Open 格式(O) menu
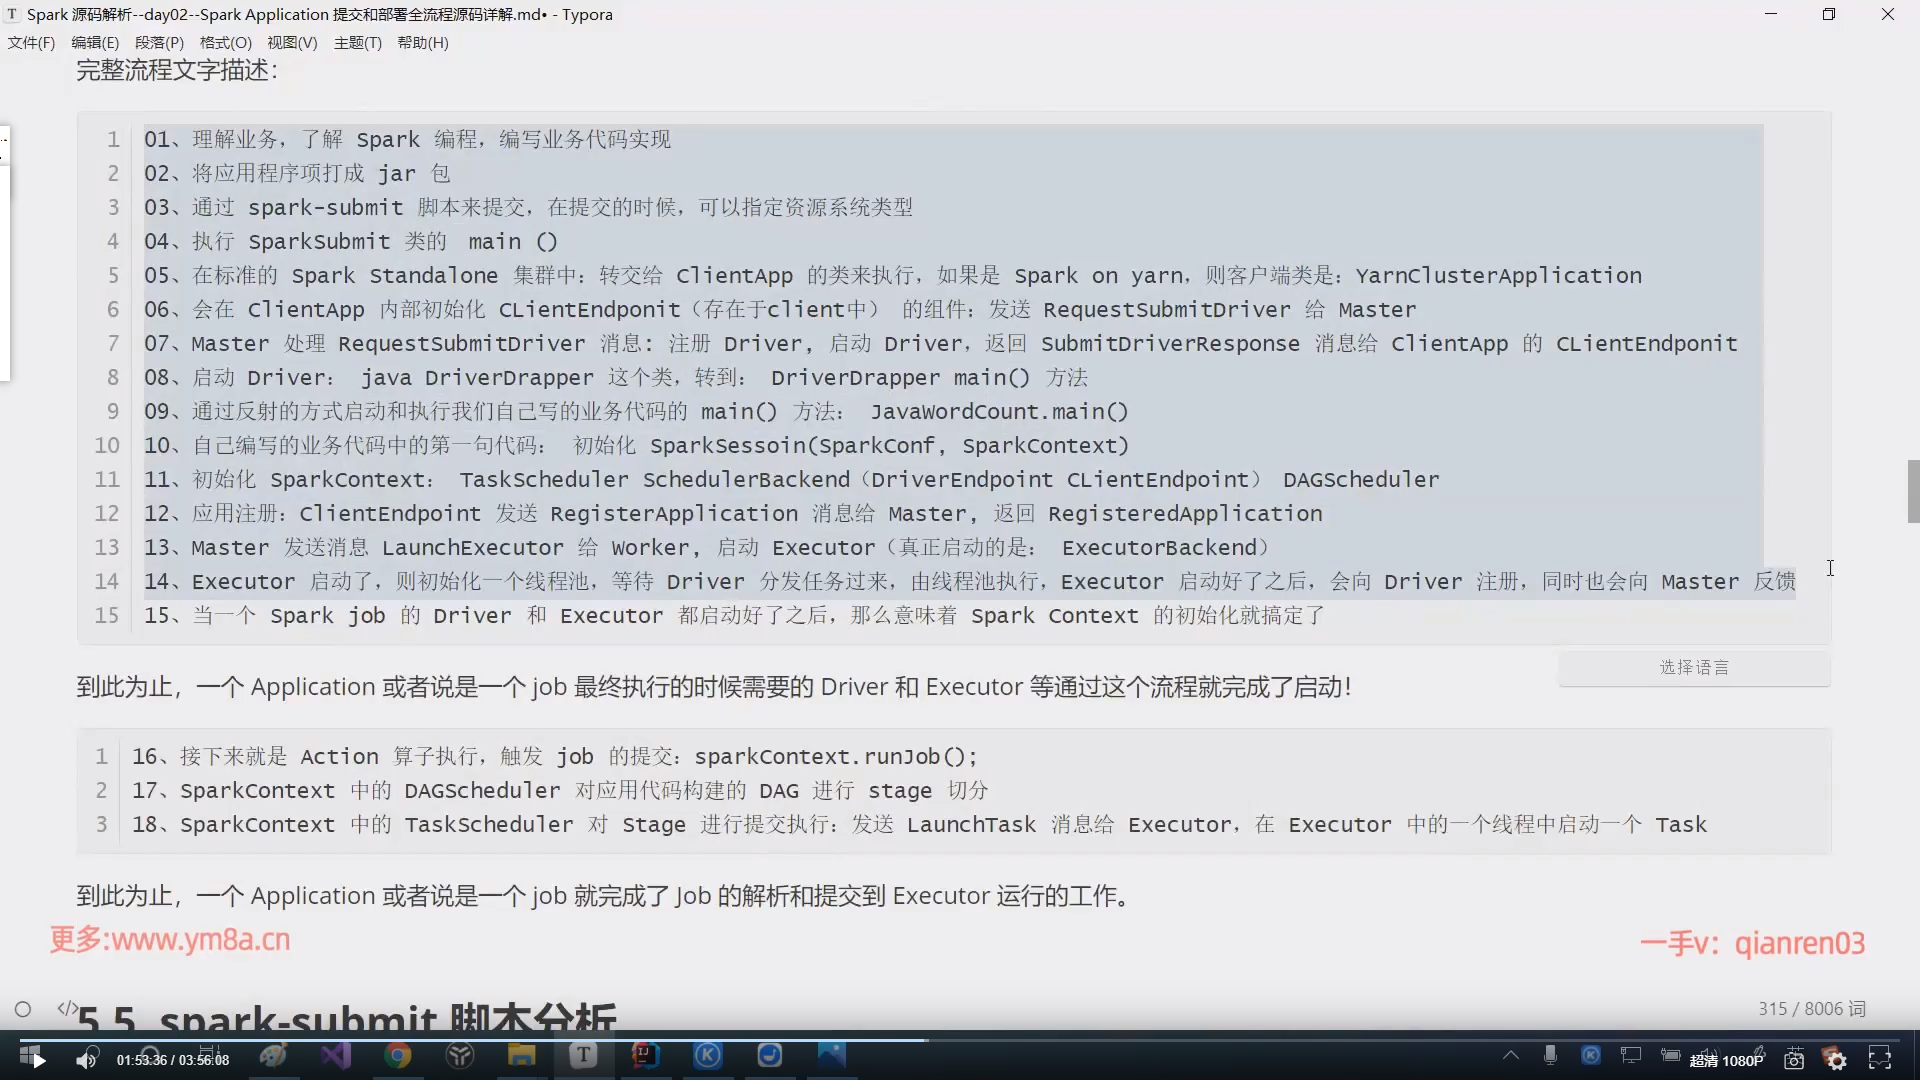 click(x=225, y=43)
